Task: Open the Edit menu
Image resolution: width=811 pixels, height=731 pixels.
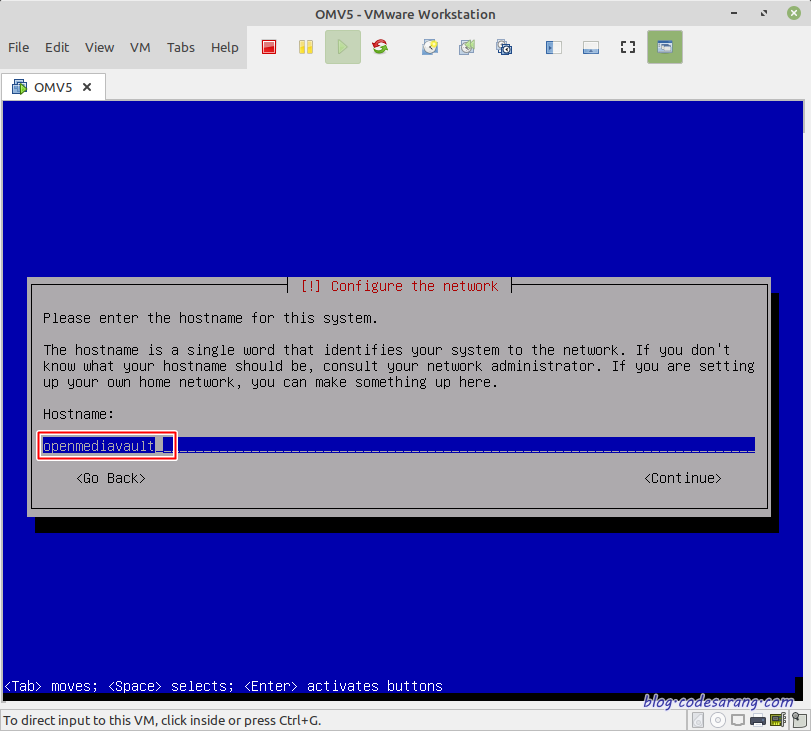Action: [57, 47]
